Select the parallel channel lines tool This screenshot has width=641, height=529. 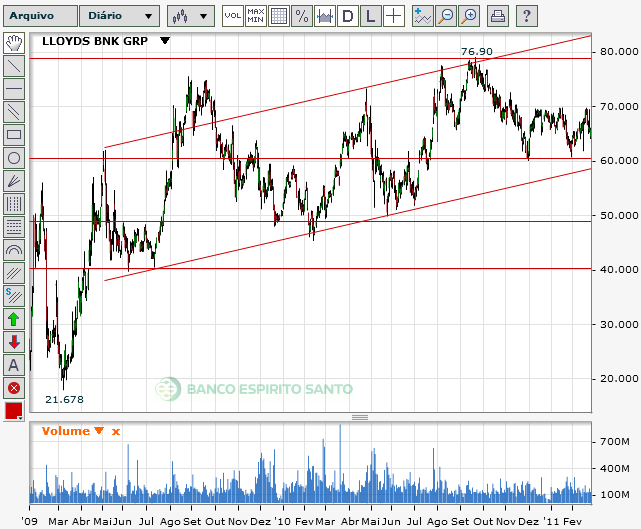click(x=14, y=112)
